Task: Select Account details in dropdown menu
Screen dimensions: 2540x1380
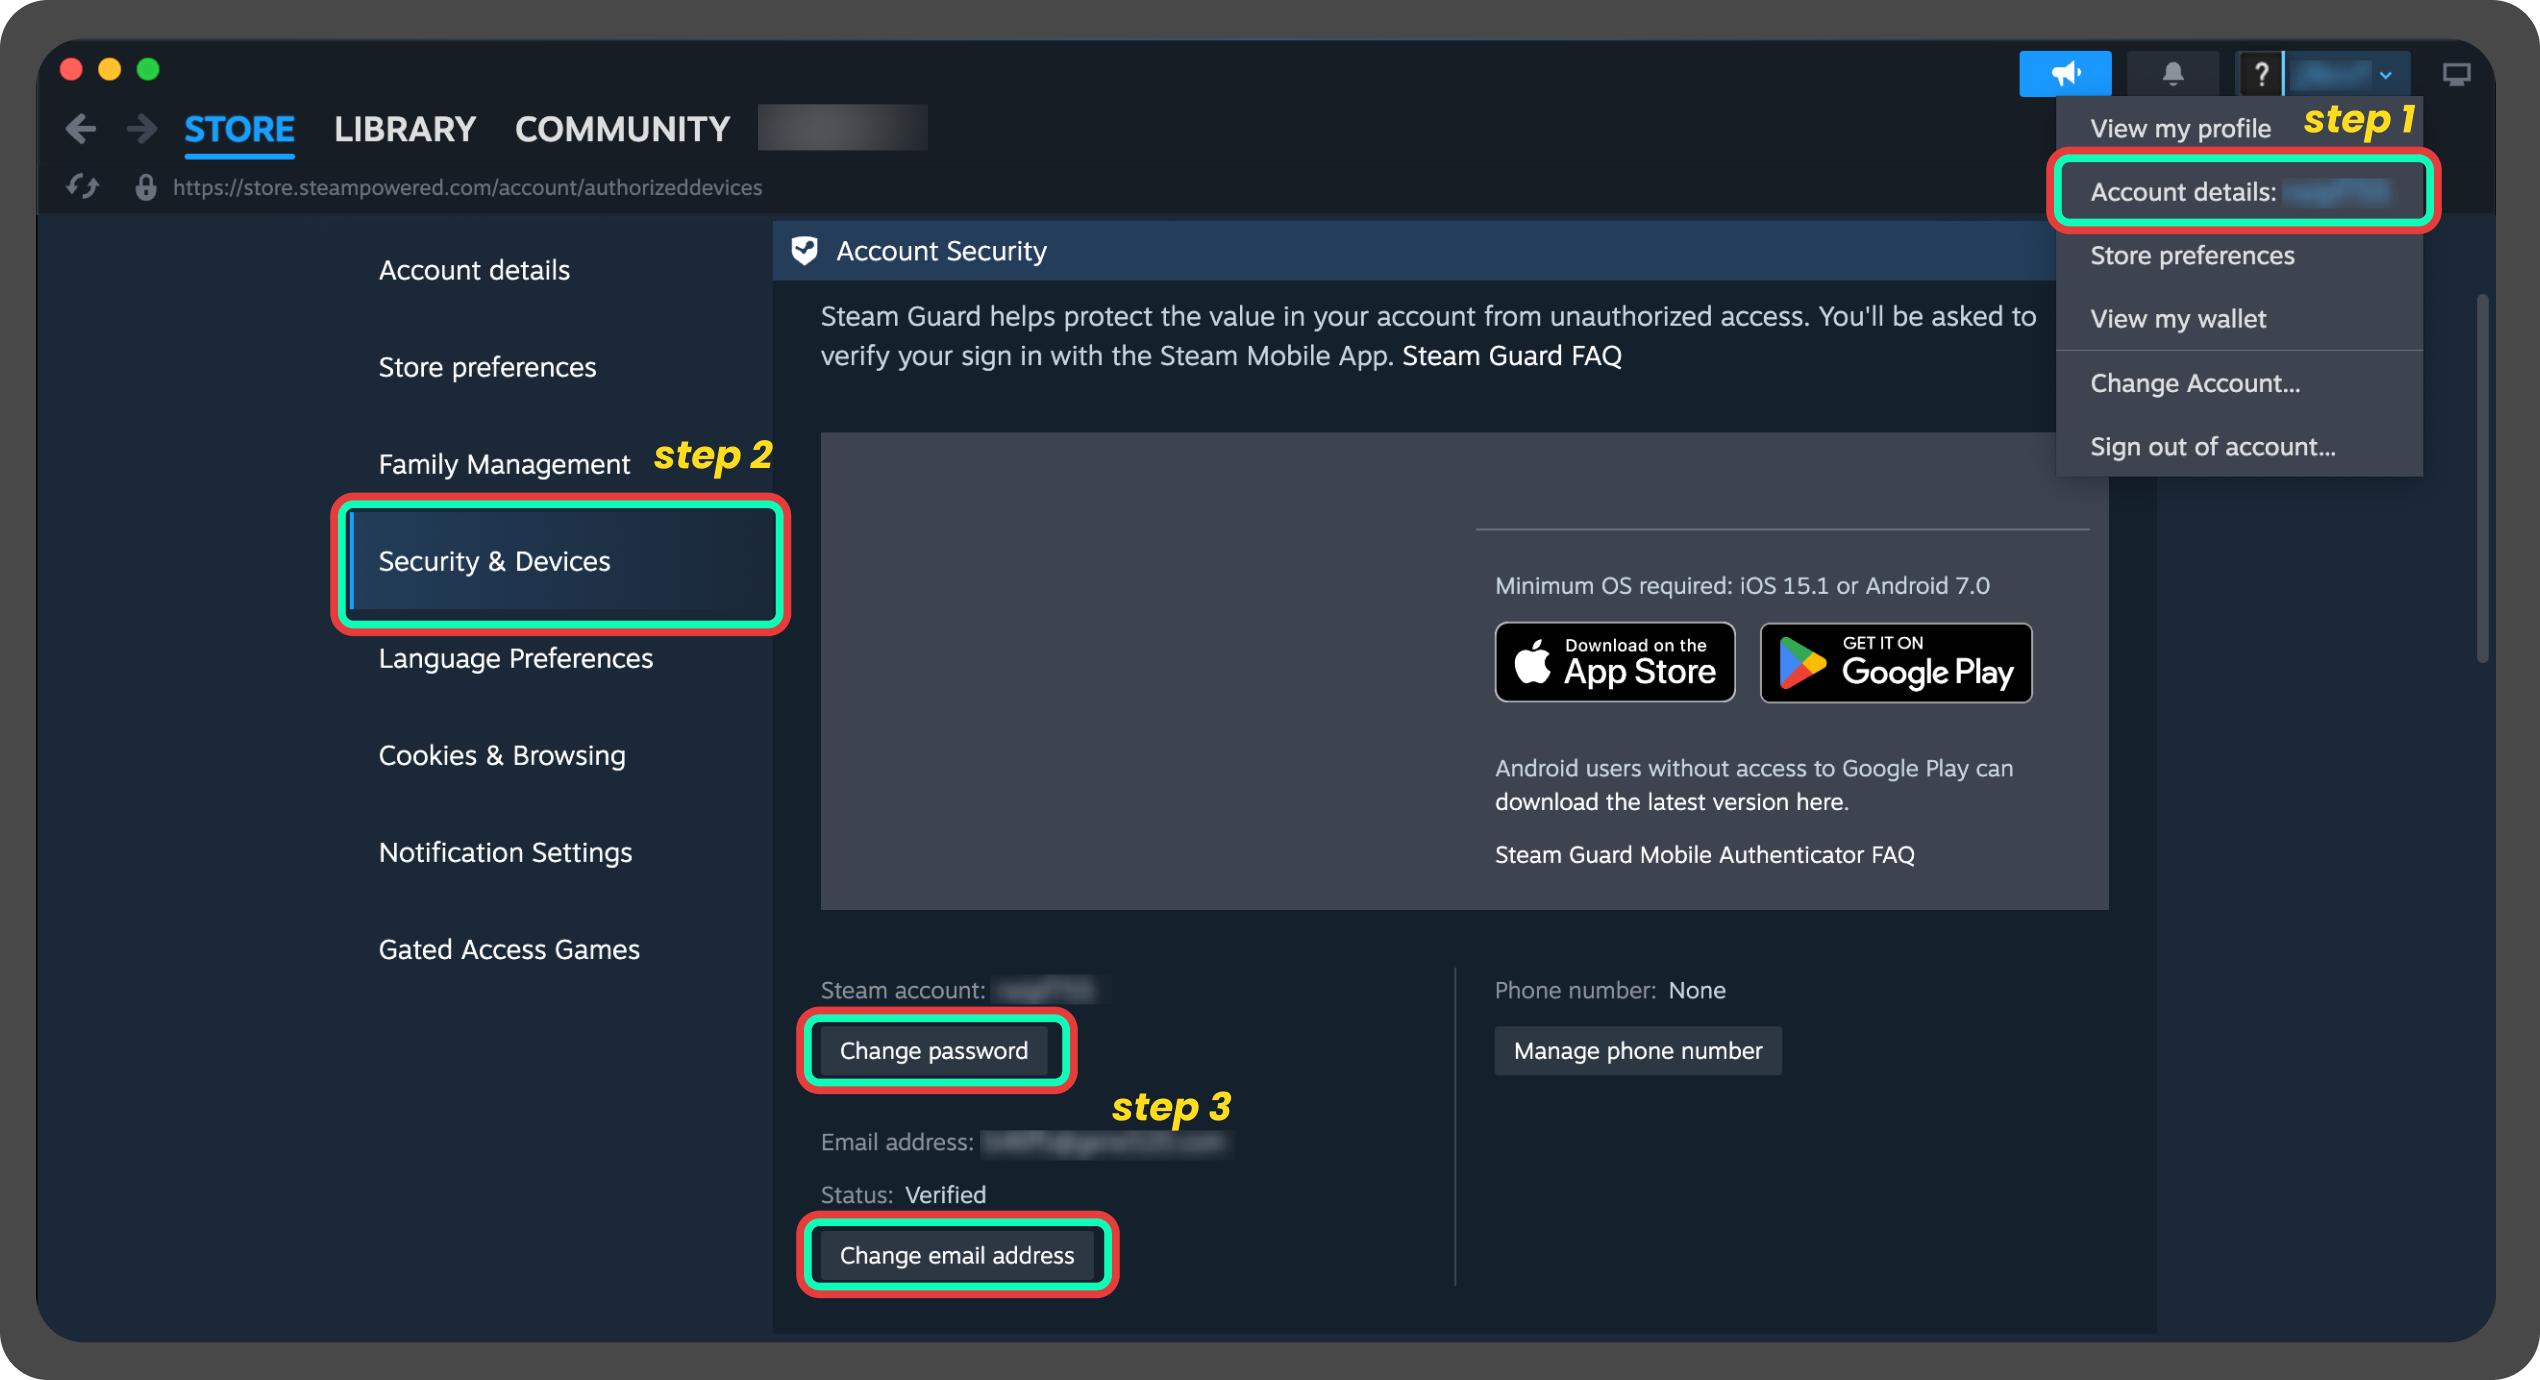Action: tap(2240, 192)
